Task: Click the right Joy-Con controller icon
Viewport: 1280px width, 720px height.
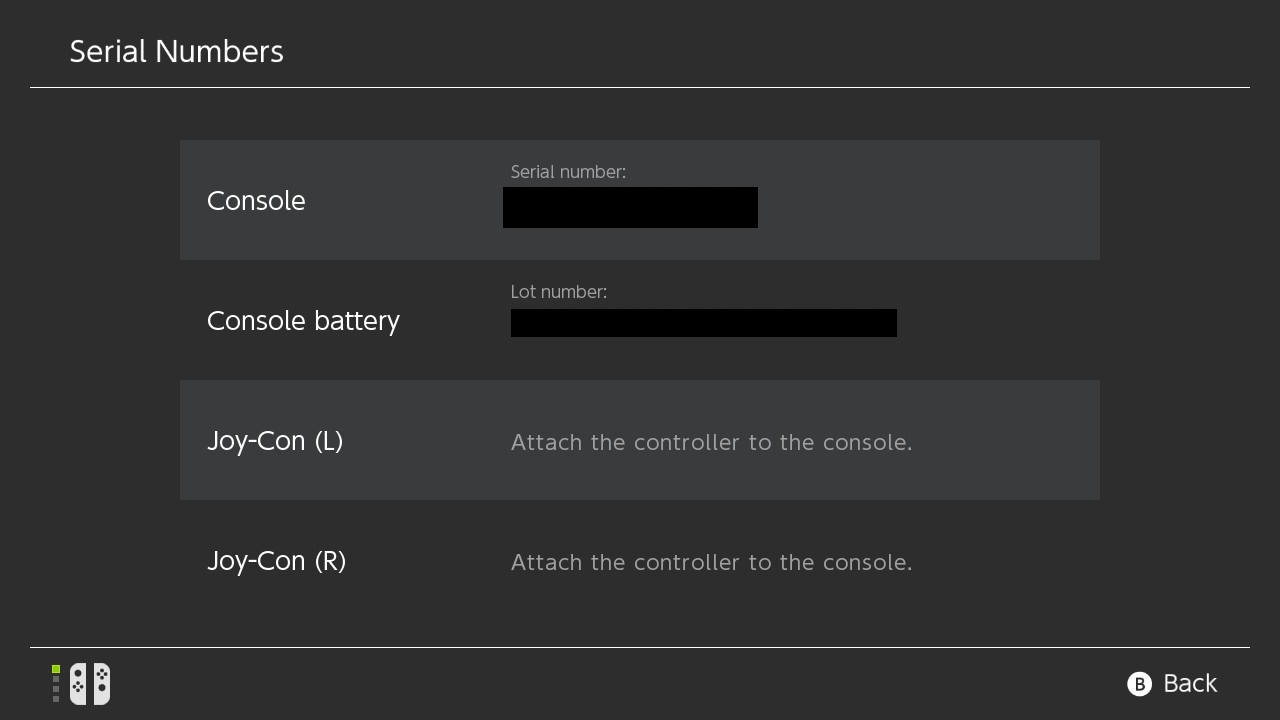Action: pos(101,684)
